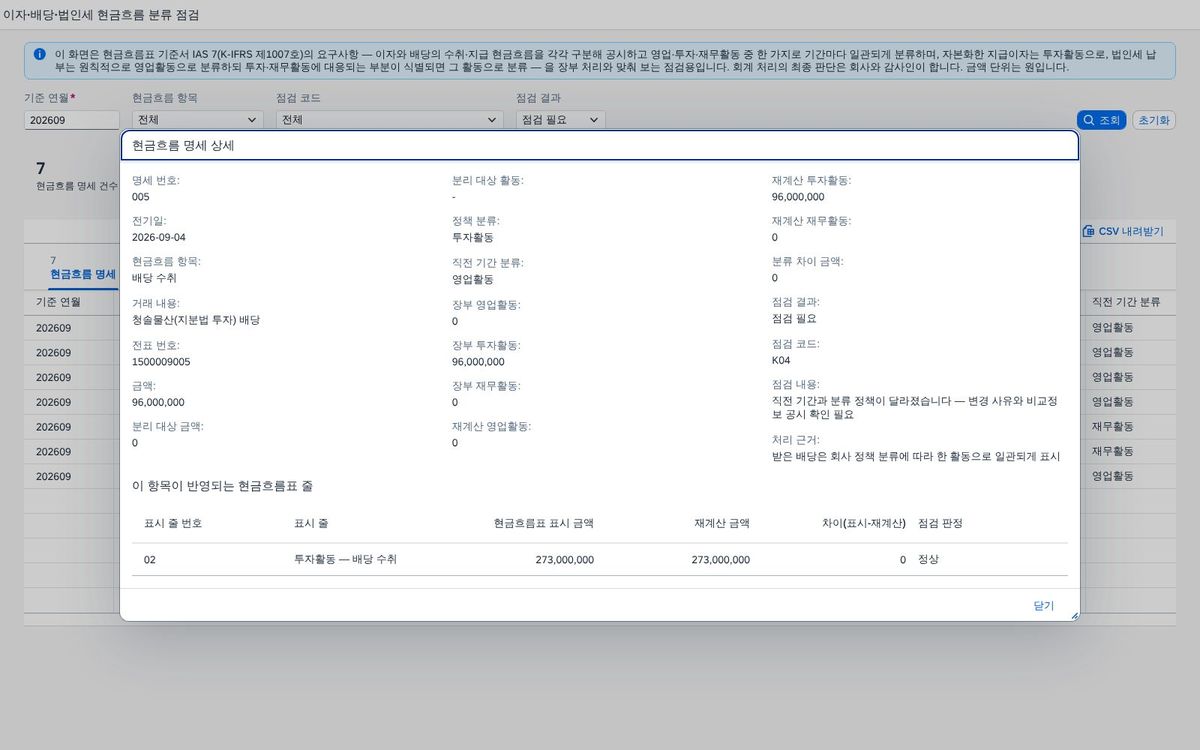1200x750 pixels.
Task: Click the 기준 연월 column header in background table
Action: 58,302
